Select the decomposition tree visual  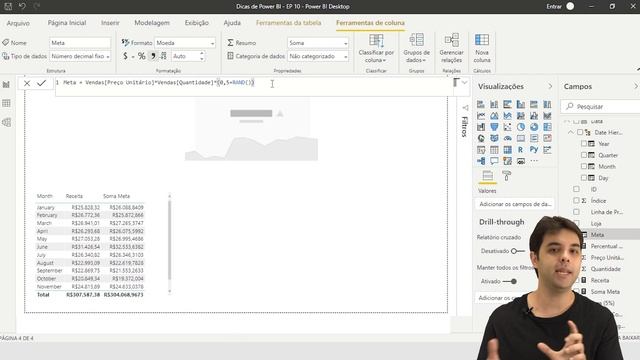point(481,161)
